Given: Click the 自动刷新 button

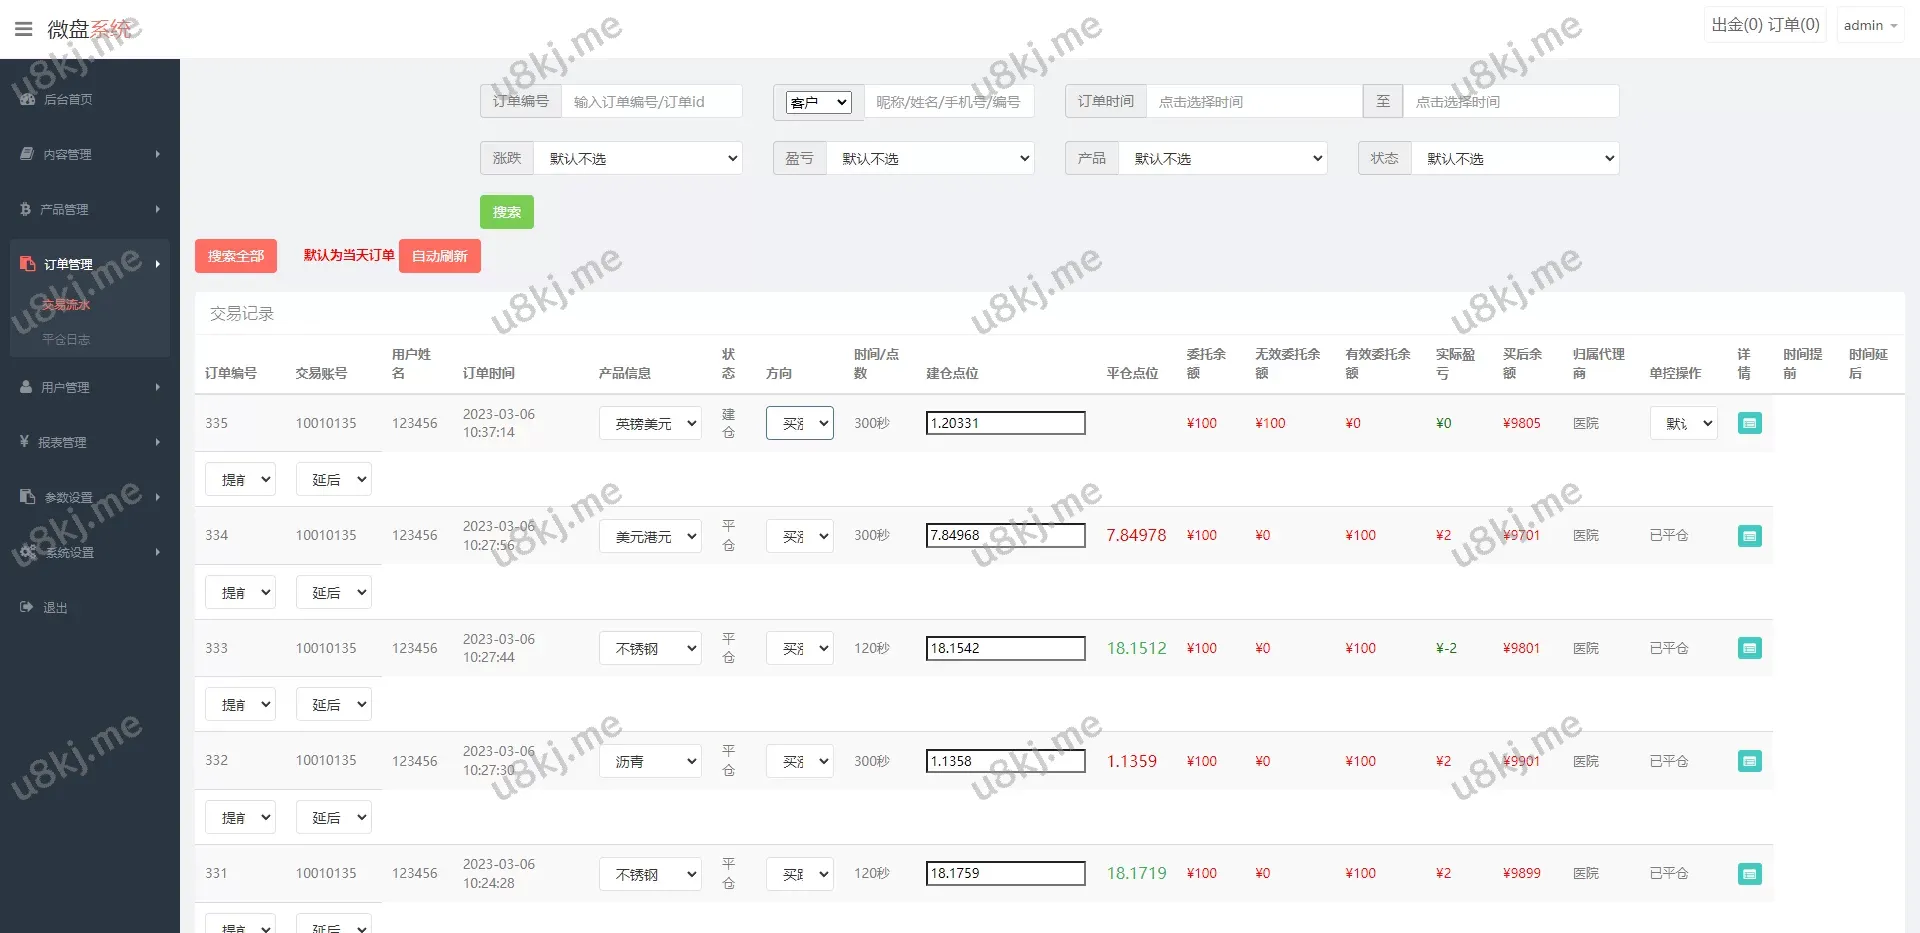Looking at the screenshot, I should point(439,256).
